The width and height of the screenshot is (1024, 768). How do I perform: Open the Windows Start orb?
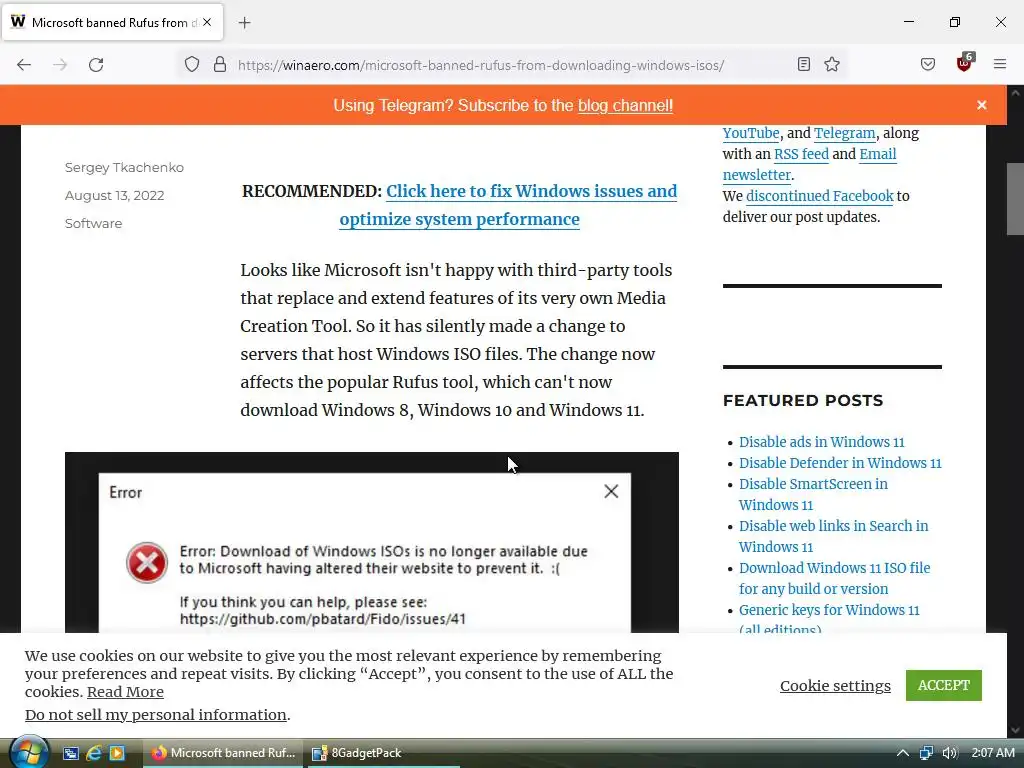coord(28,752)
